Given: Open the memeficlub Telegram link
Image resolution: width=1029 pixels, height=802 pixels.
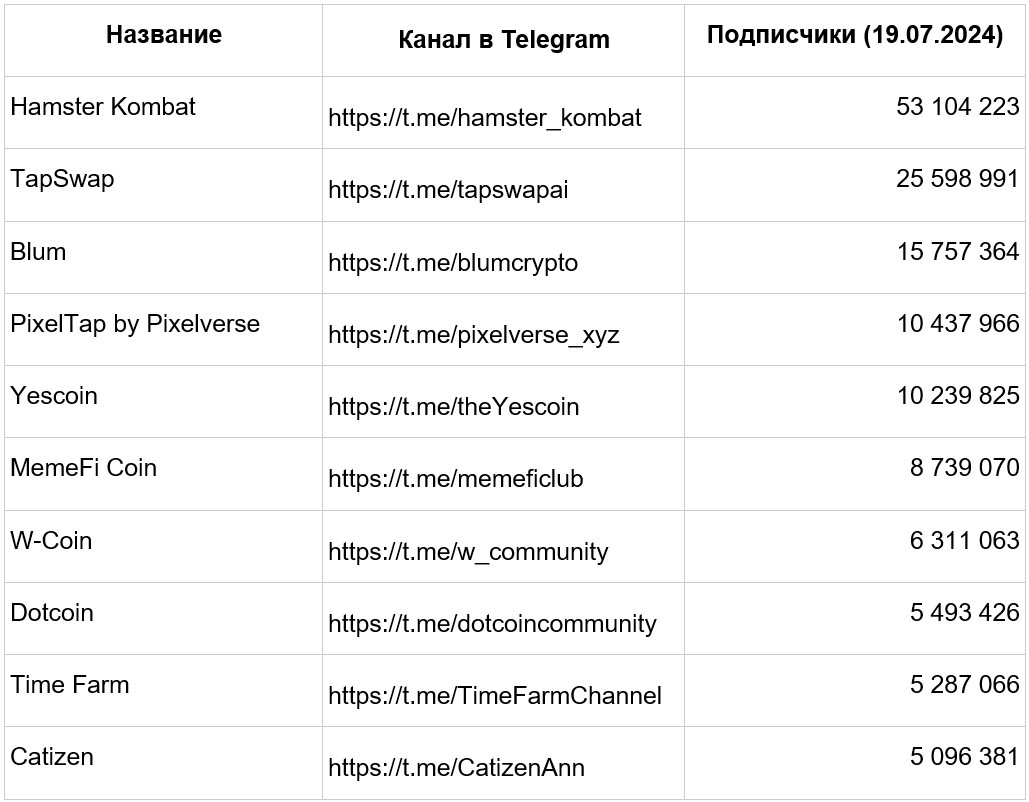Looking at the screenshot, I should 455,479.
